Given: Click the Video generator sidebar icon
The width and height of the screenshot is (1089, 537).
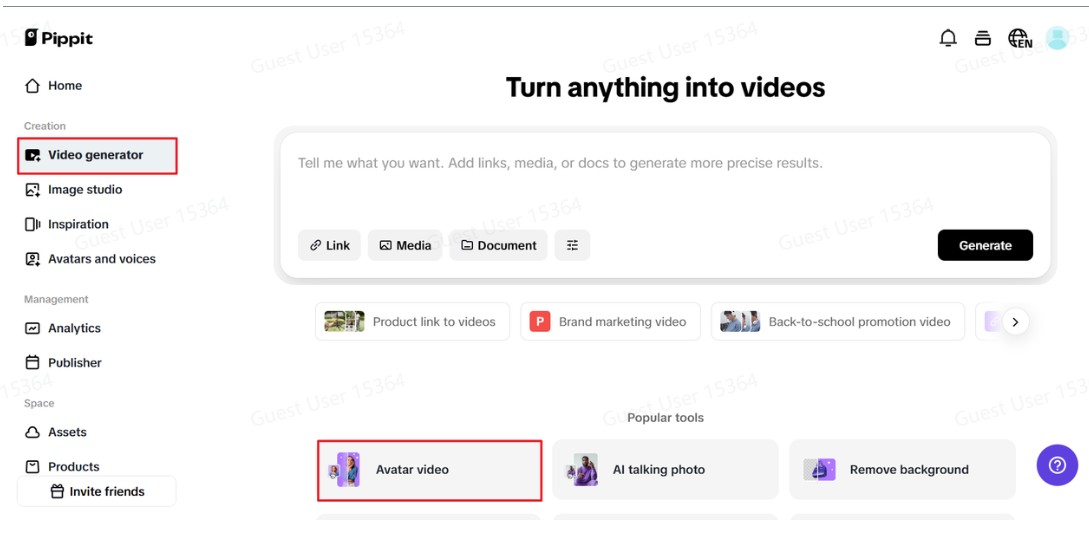Looking at the screenshot, I should tap(32, 155).
